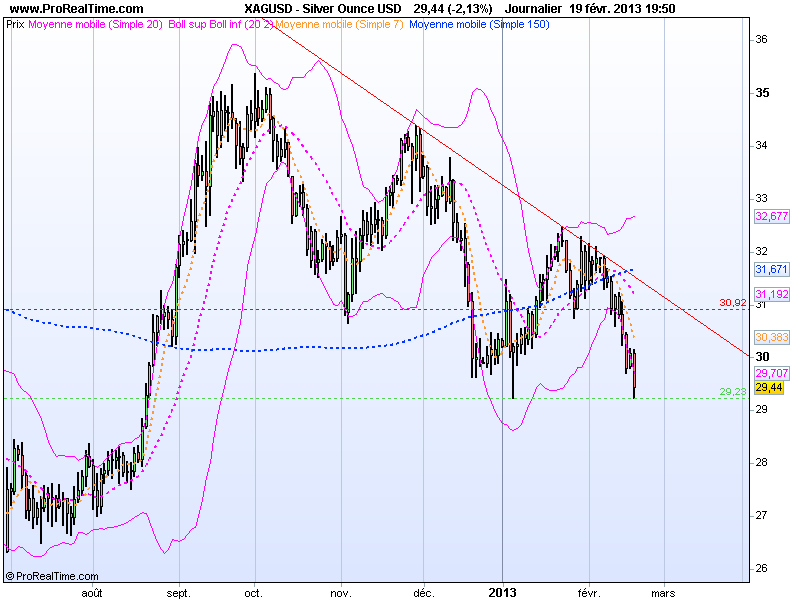Select Moyenne mobile (Simple 150) legend entry
The image size is (800, 600).
tap(479, 24)
